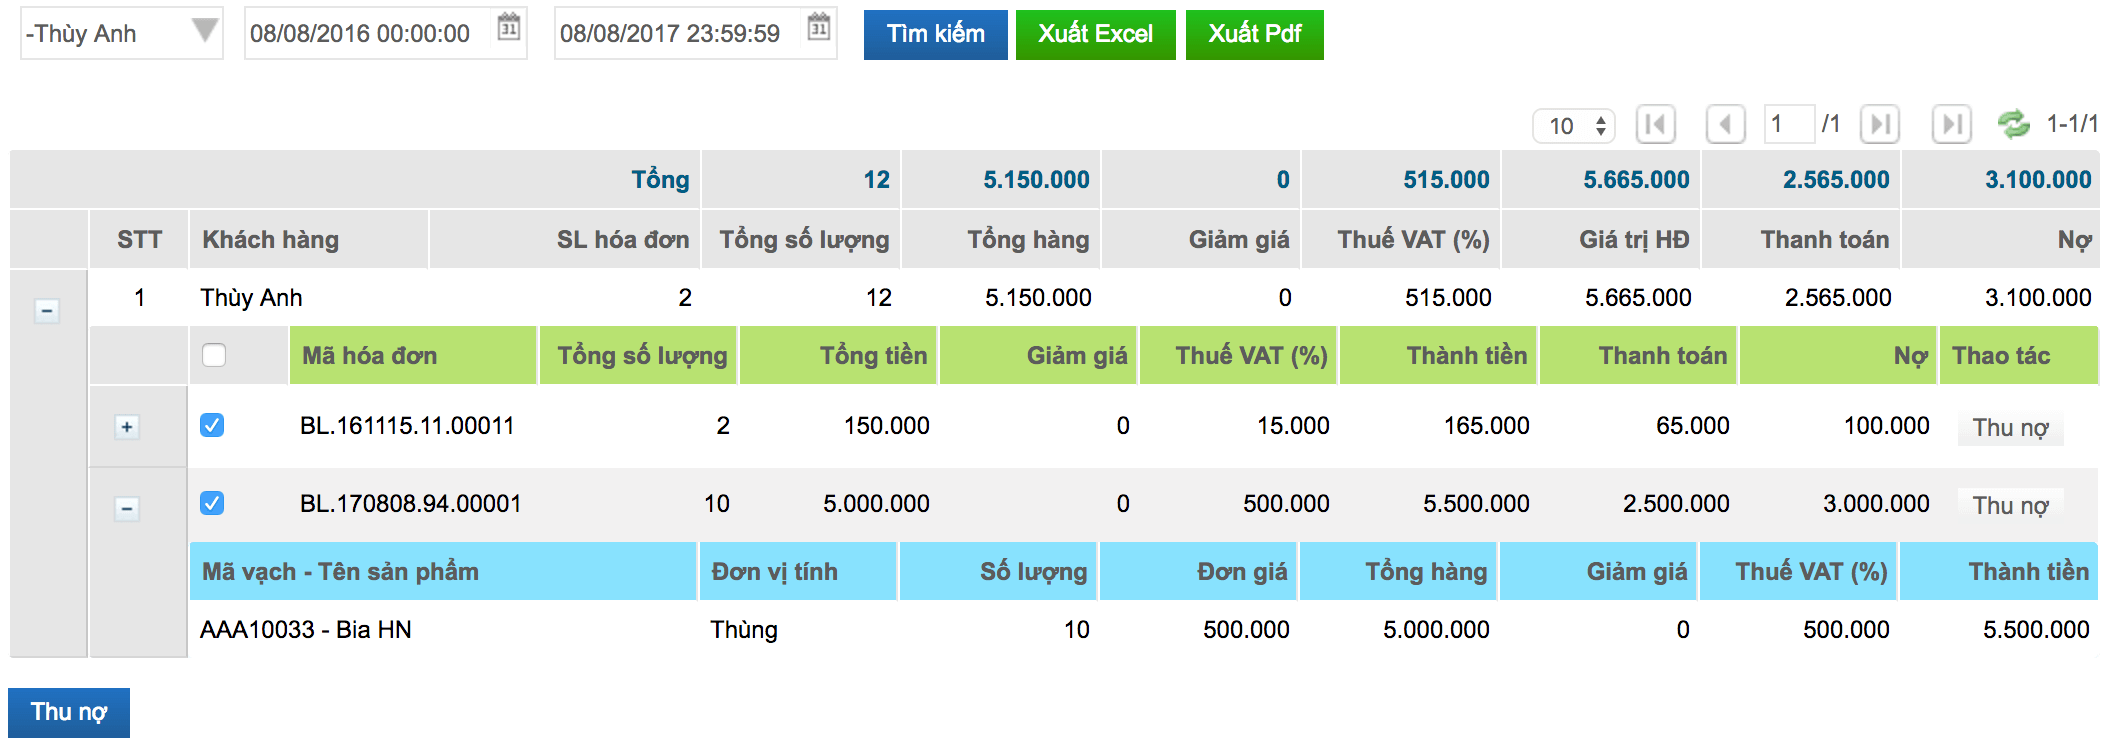Uncheck invoice BL.170808.94.00001
2110x750 pixels.
click(x=212, y=502)
